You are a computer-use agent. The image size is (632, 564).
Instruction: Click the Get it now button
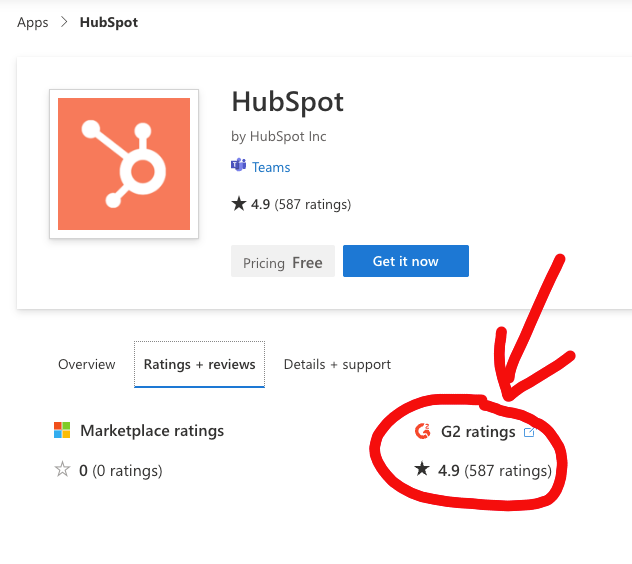pos(406,261)
